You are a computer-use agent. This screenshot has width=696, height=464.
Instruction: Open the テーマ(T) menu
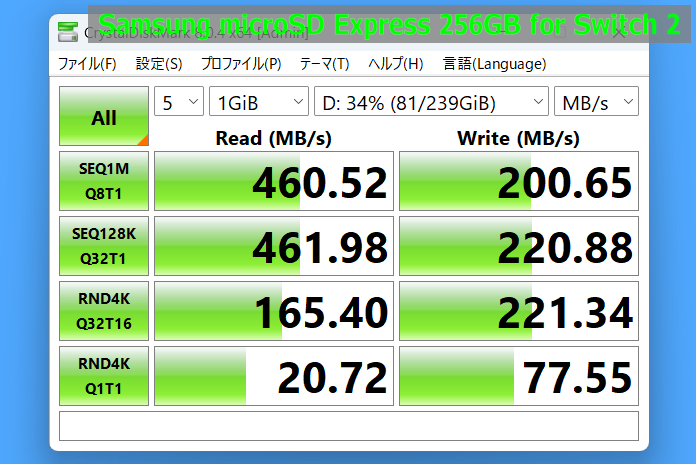(324, 64)
